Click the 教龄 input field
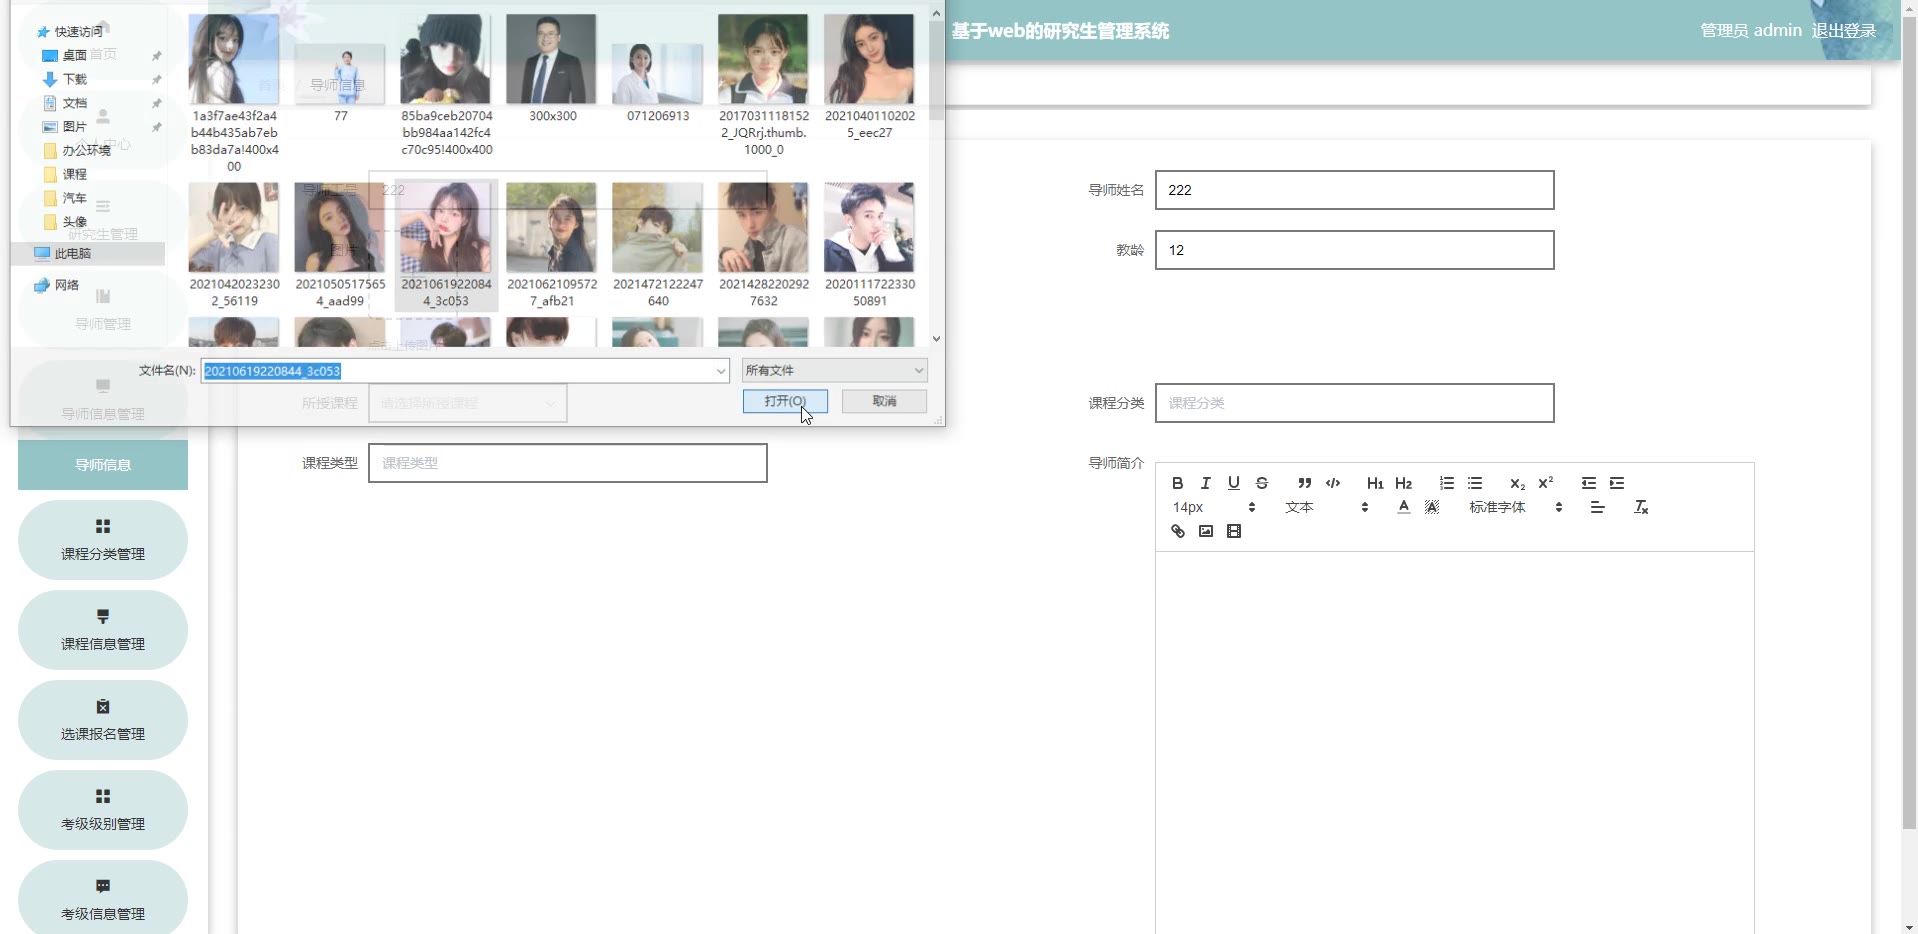1918x934 pixels. click(1354, 250)
